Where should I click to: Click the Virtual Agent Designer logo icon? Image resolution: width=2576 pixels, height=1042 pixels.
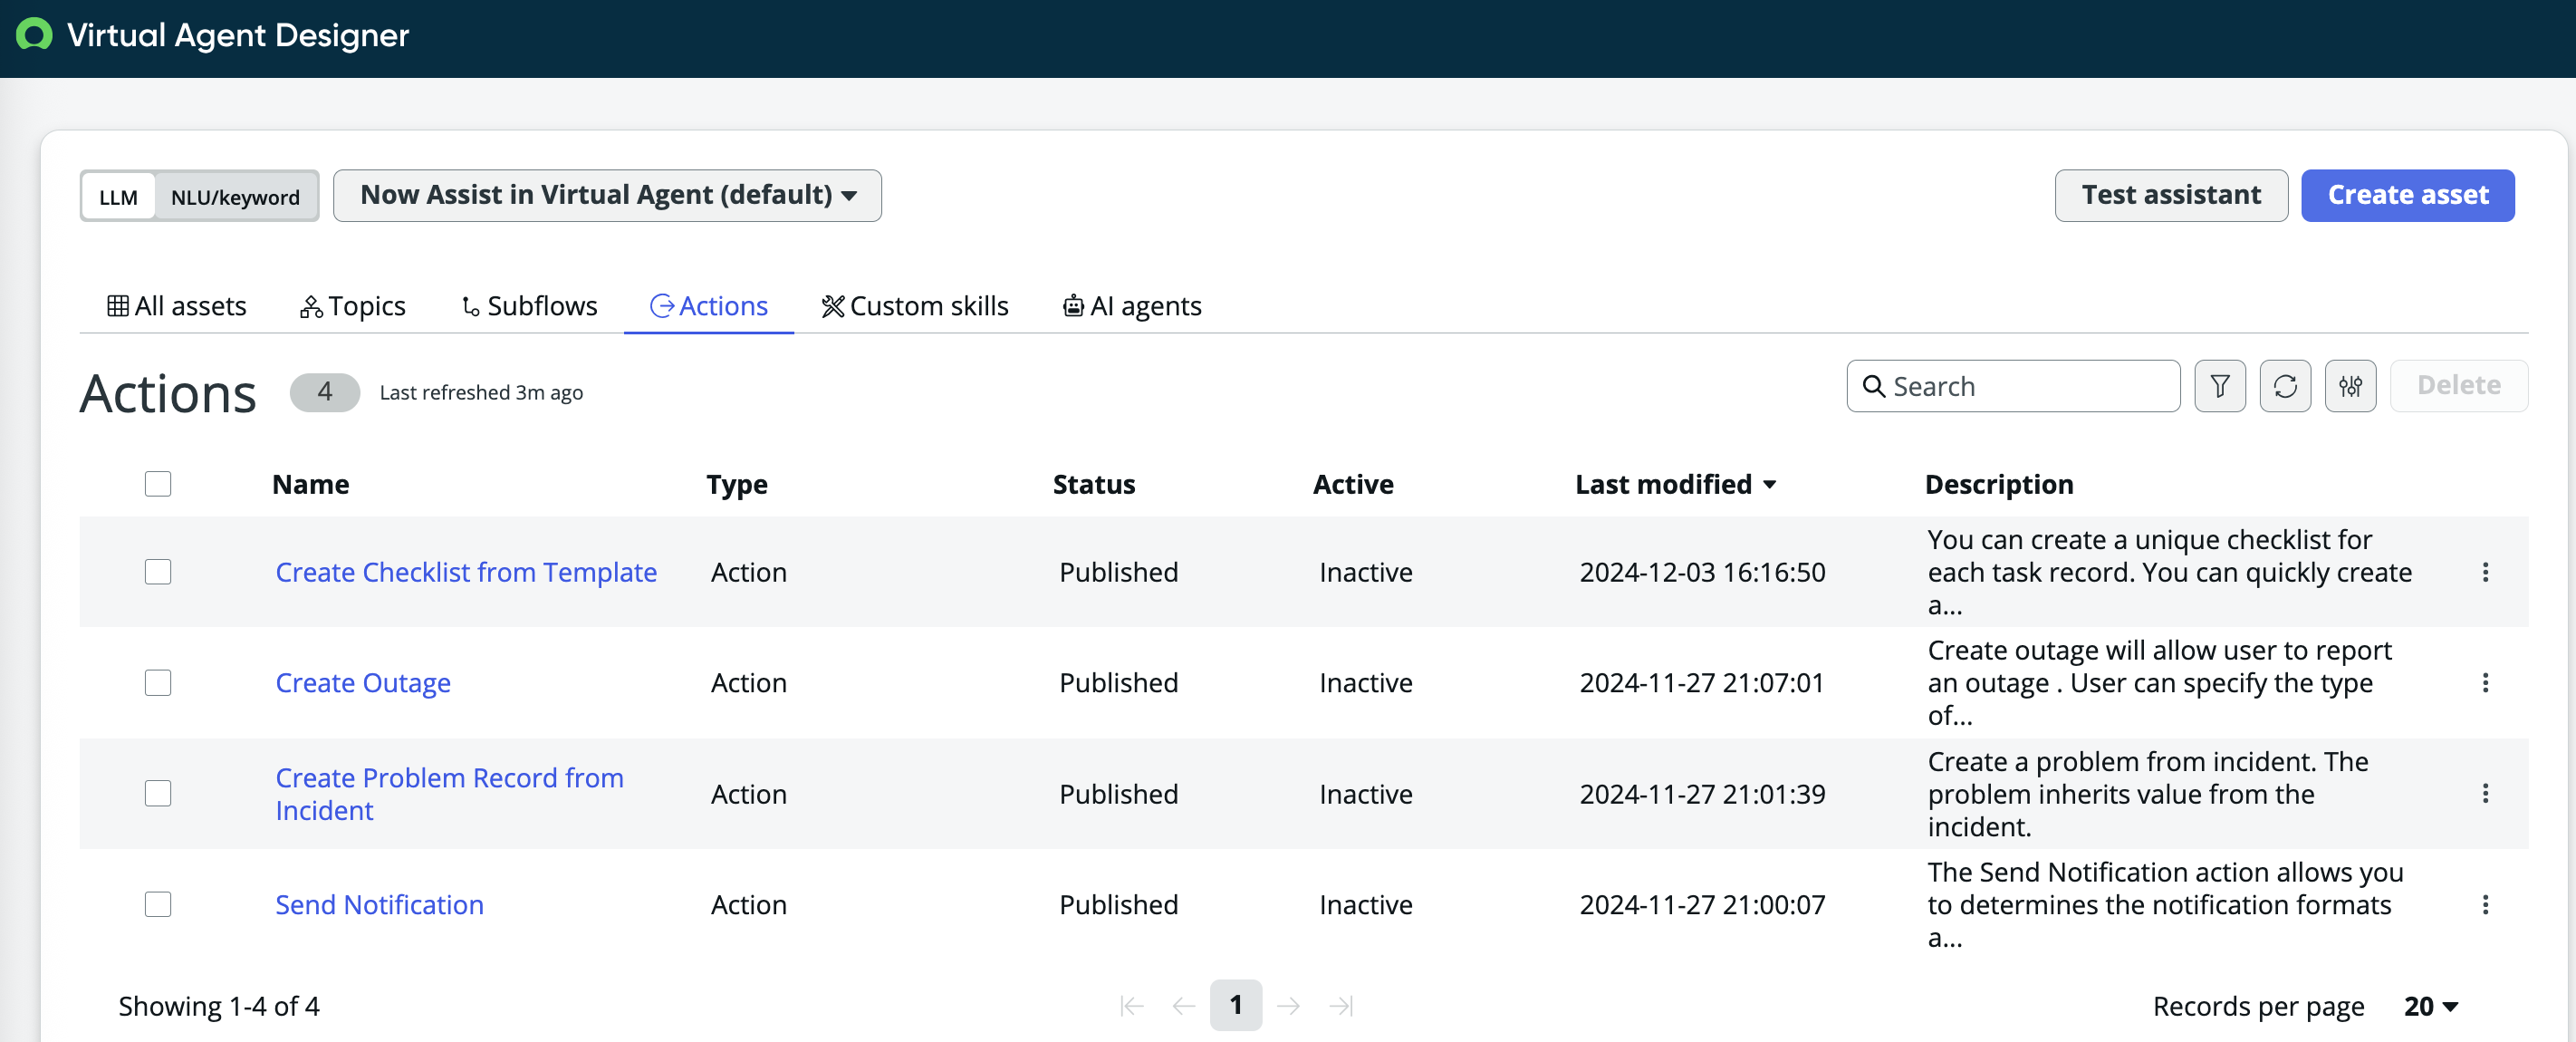tap(34, 35)
